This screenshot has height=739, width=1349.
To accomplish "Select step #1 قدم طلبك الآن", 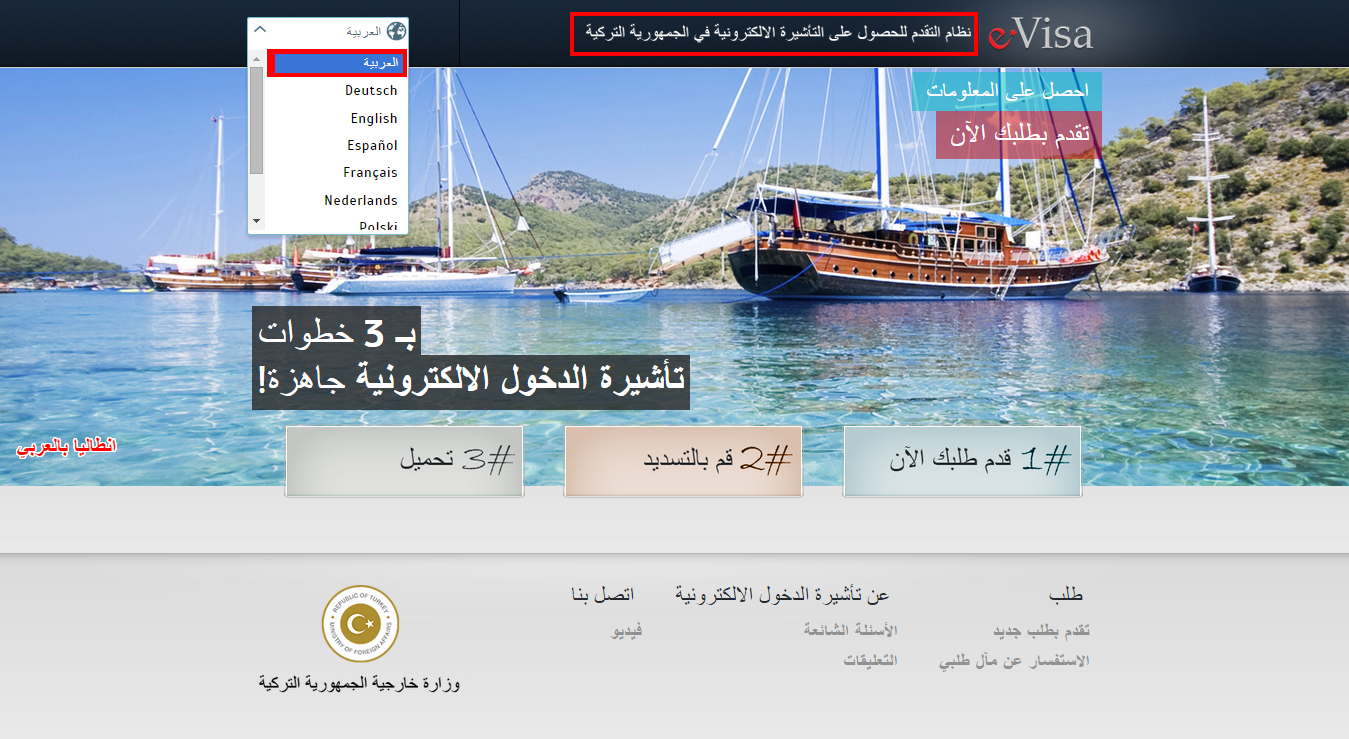I will [x=962, y=461].
